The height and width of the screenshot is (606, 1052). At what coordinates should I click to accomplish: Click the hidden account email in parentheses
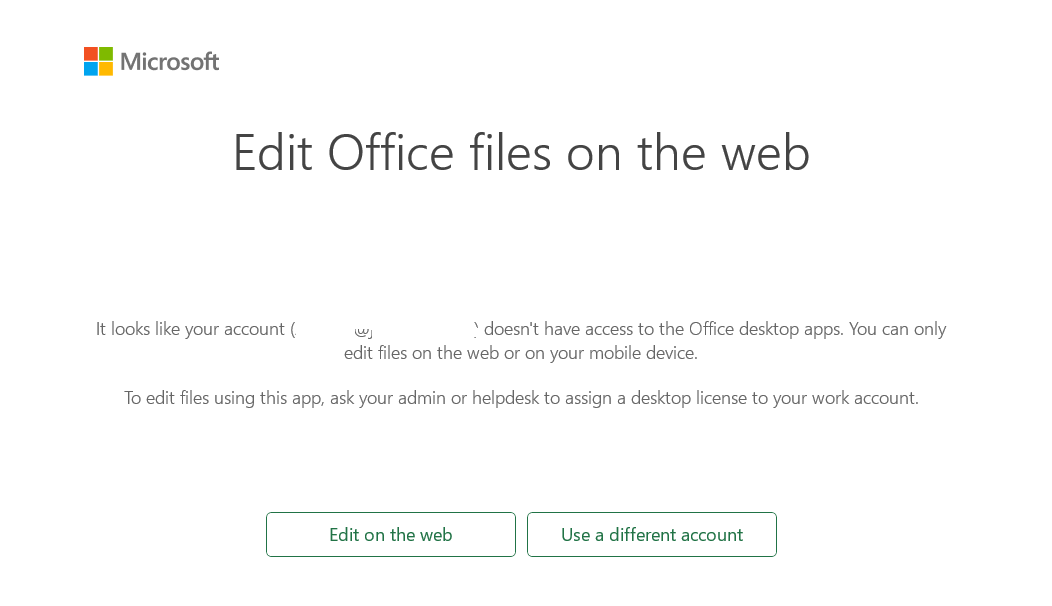pyautogui.click(x=385, y=329)
